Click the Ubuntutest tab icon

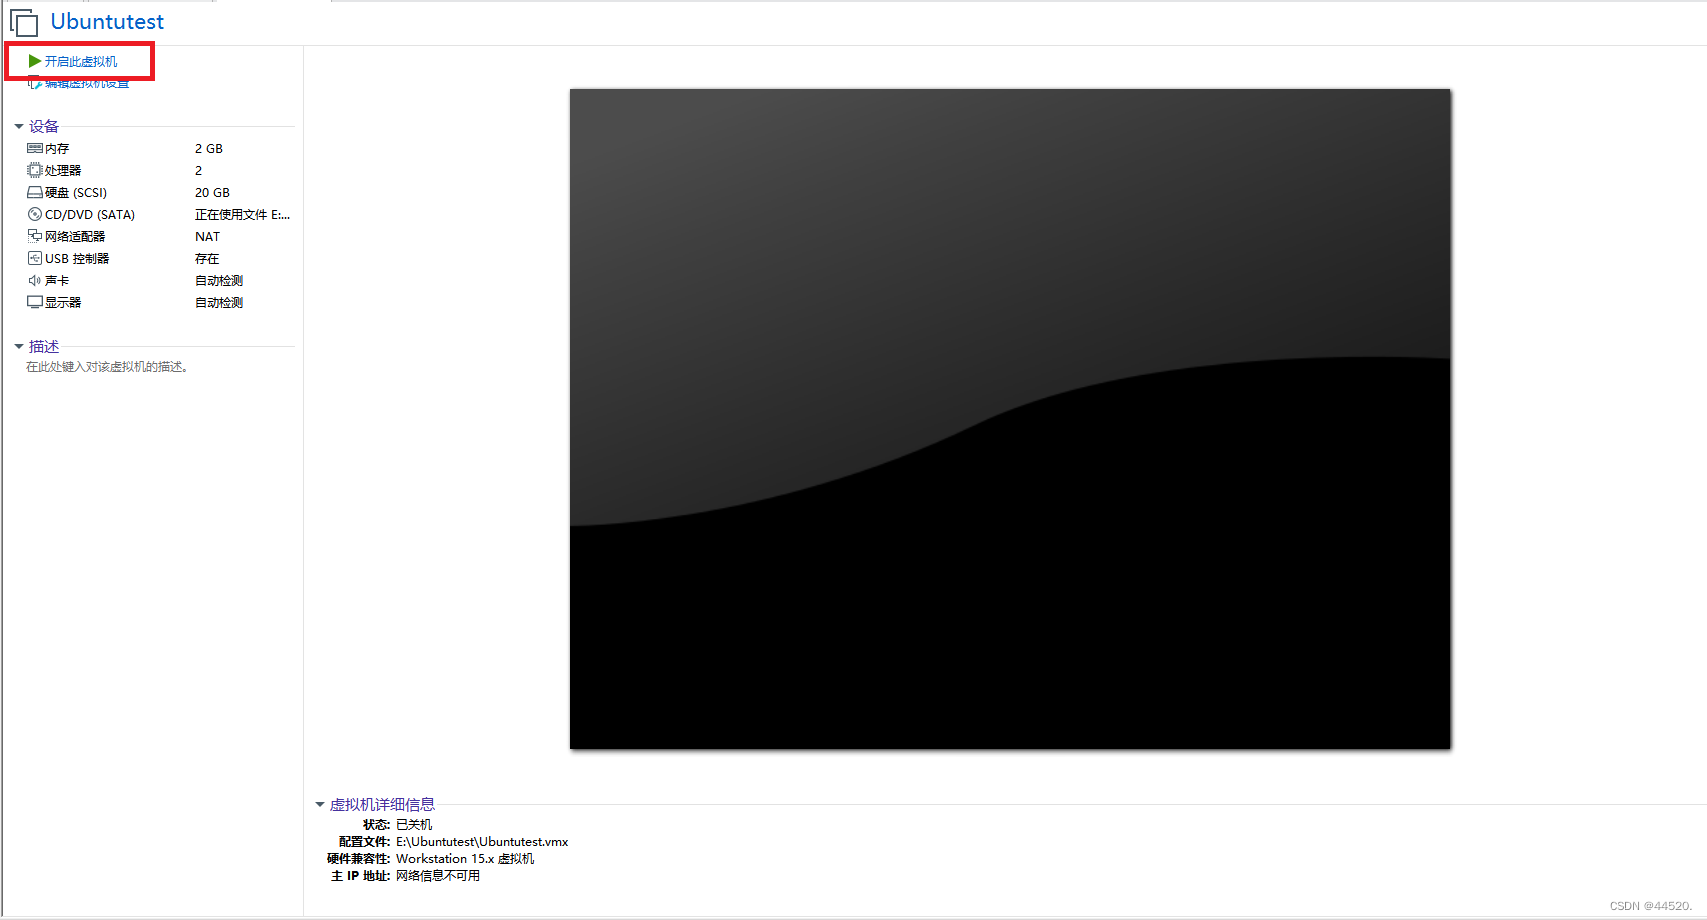(24, 23)
